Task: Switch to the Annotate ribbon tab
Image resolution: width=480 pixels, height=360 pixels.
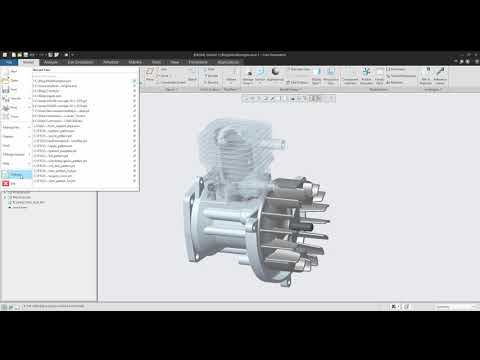Action: 111,62
